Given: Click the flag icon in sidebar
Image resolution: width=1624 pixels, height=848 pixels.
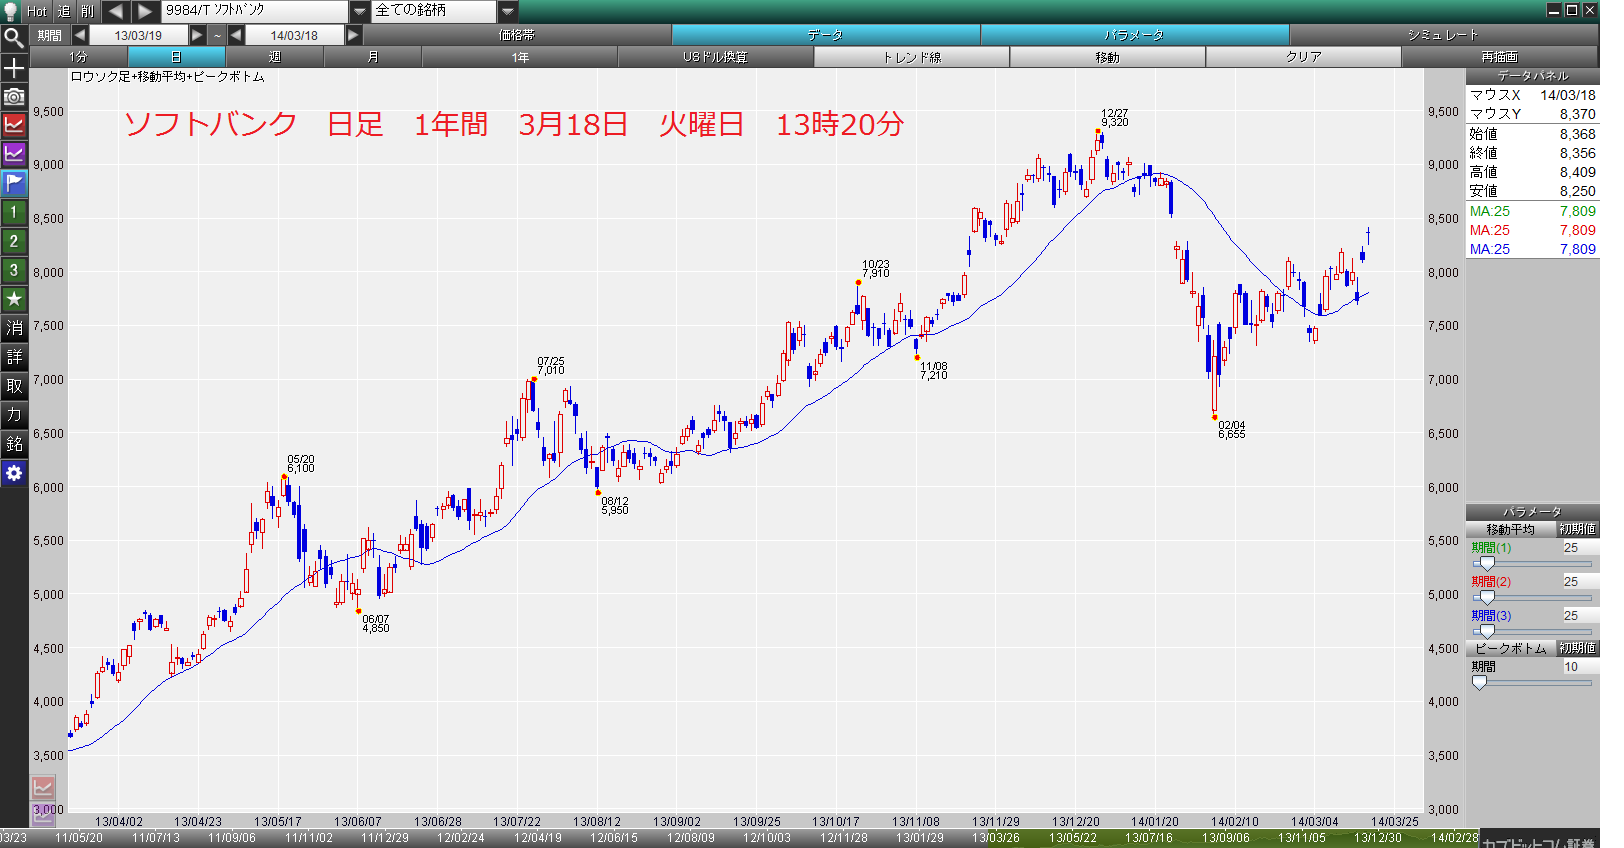Looking at the screenshot, I should point(14,183).
